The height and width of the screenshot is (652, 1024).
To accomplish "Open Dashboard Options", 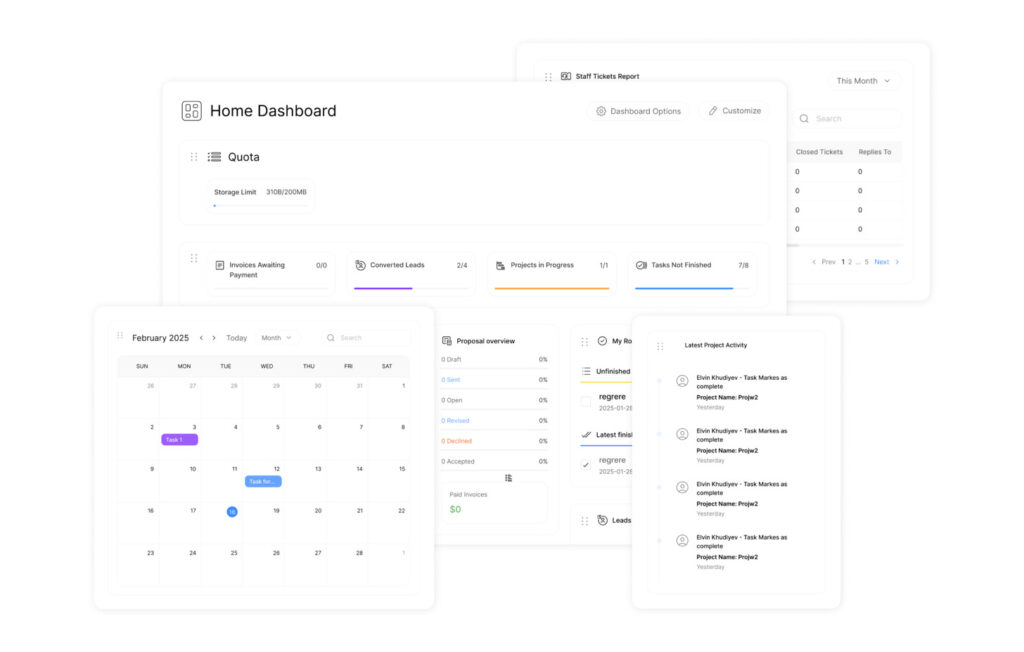I will (638, 111).
